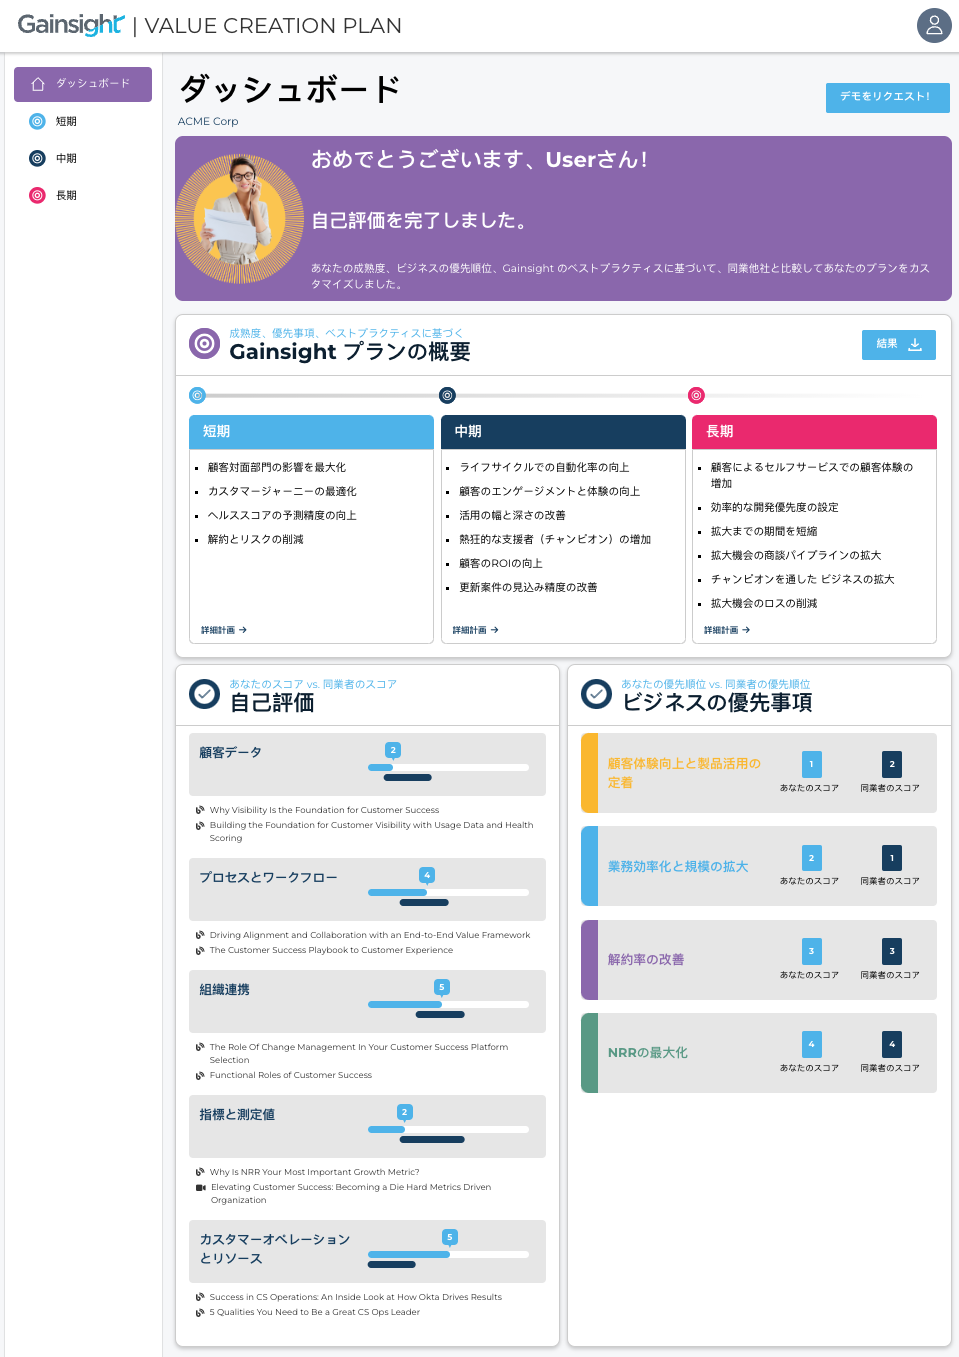This screenshot has width=959, height=1357.
Task: Click the 顧客体験向上と製品活用の定着 priority title
Action: click(x=684, y=773)
